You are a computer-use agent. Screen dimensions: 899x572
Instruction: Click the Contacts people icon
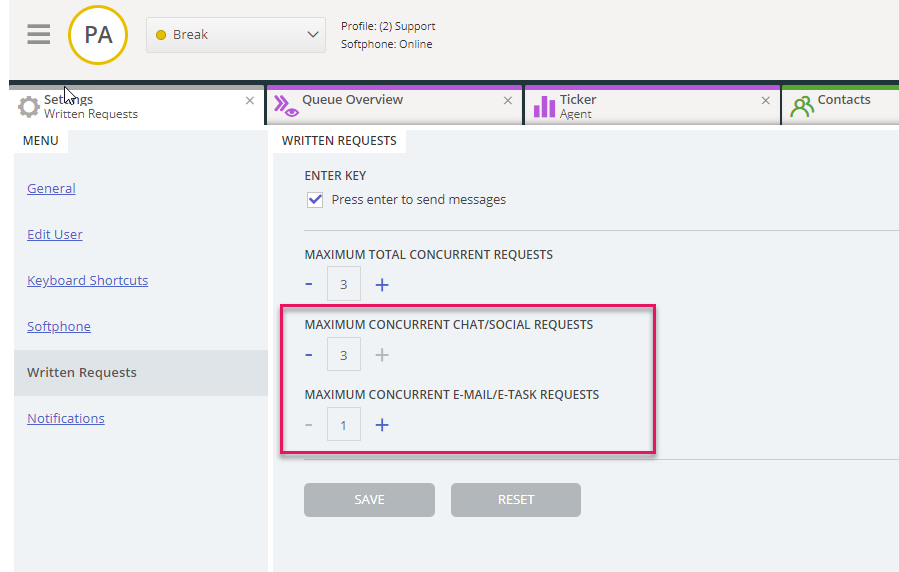tap(802, 106)
